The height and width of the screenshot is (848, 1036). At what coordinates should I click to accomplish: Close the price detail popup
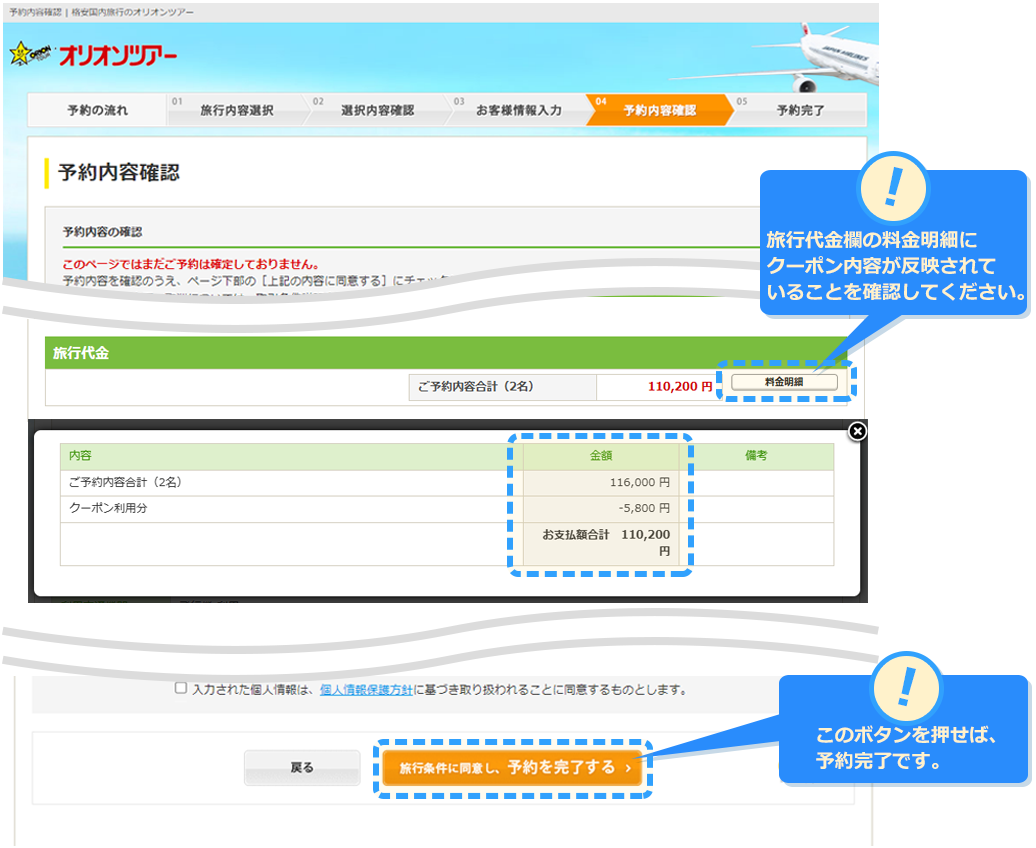(x=857, y=432)
